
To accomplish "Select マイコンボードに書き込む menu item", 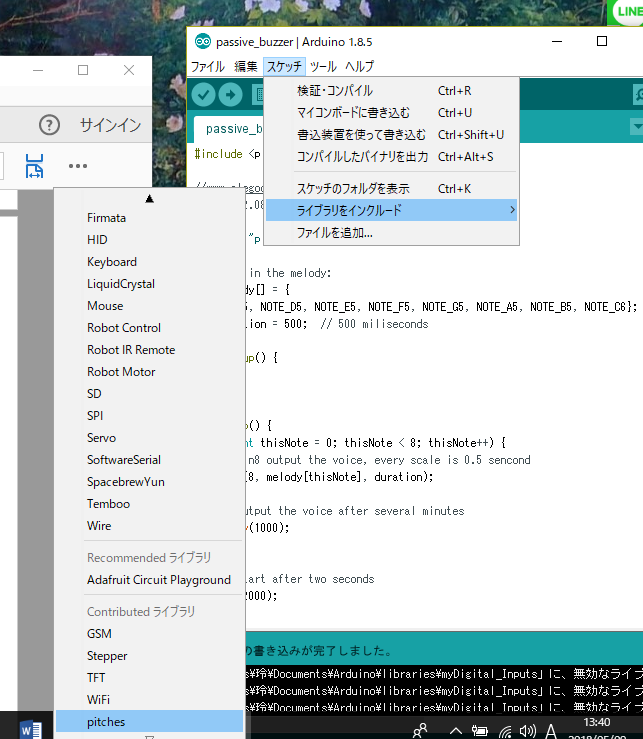I will 391,113.
